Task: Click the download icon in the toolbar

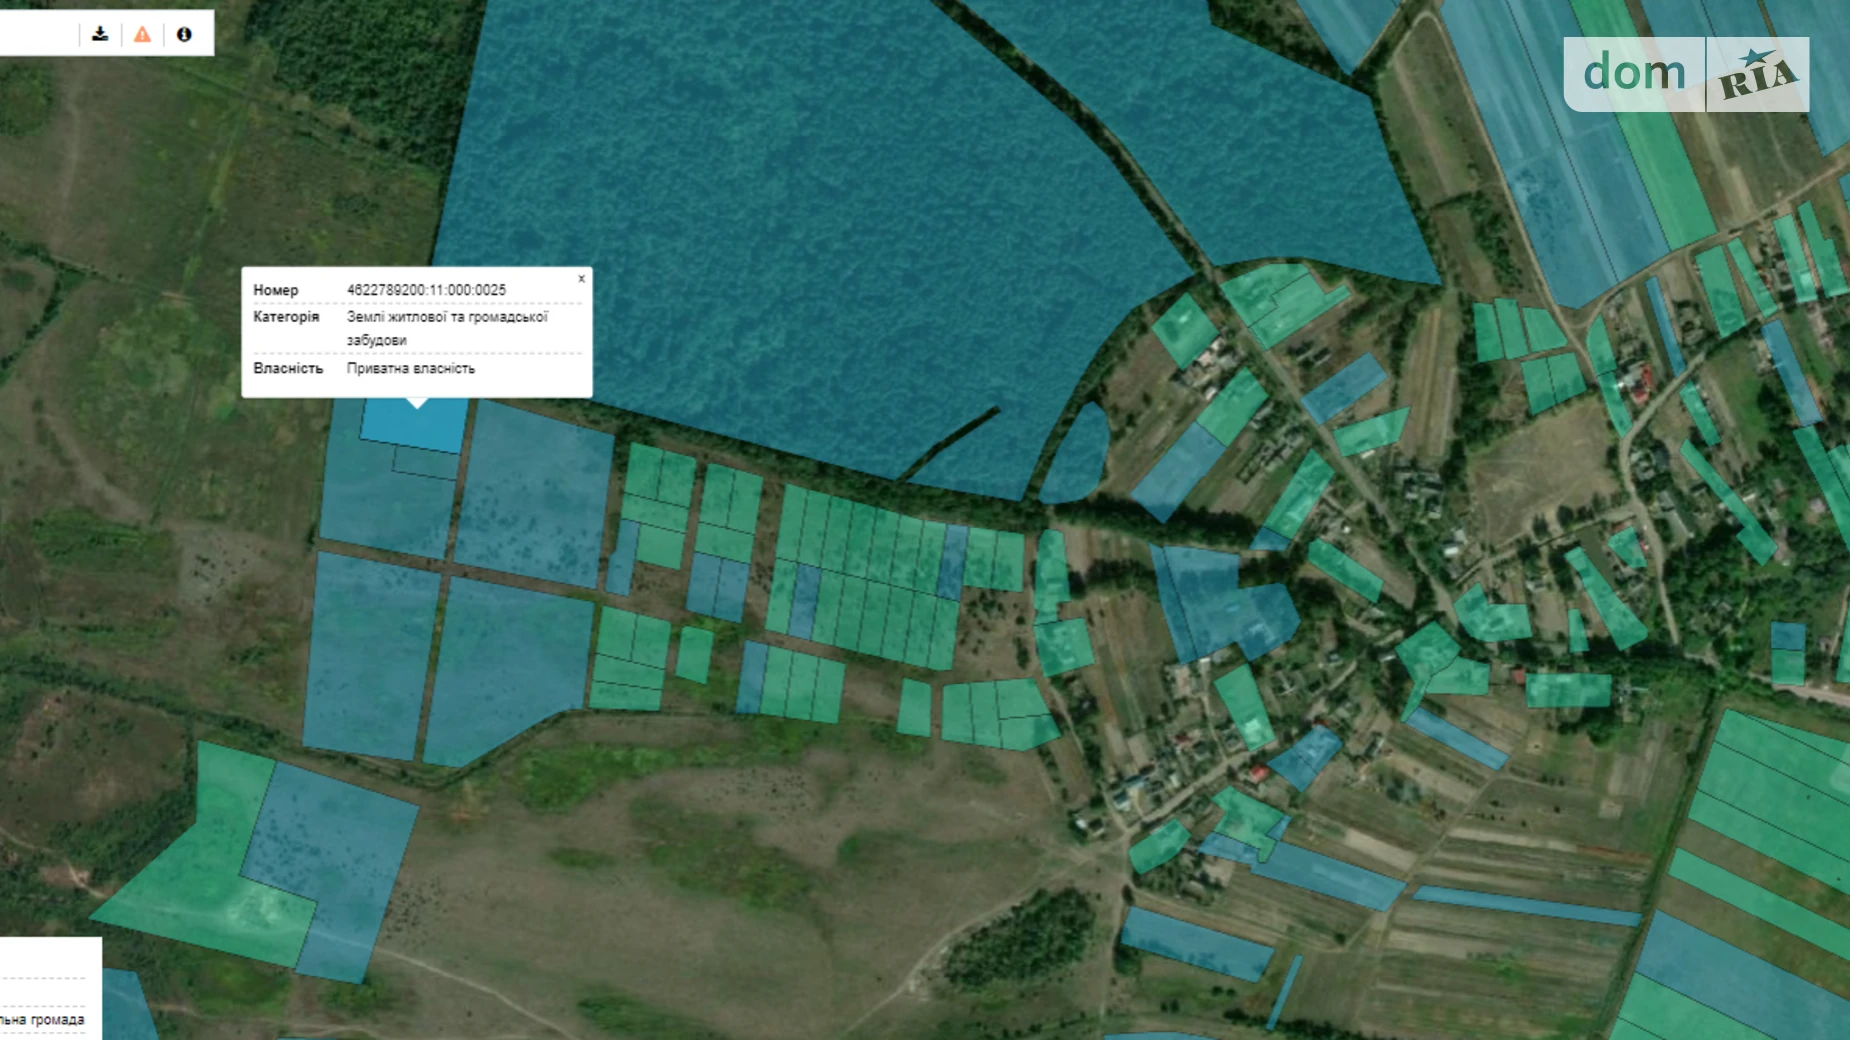Action: click(x=100, y=34)
